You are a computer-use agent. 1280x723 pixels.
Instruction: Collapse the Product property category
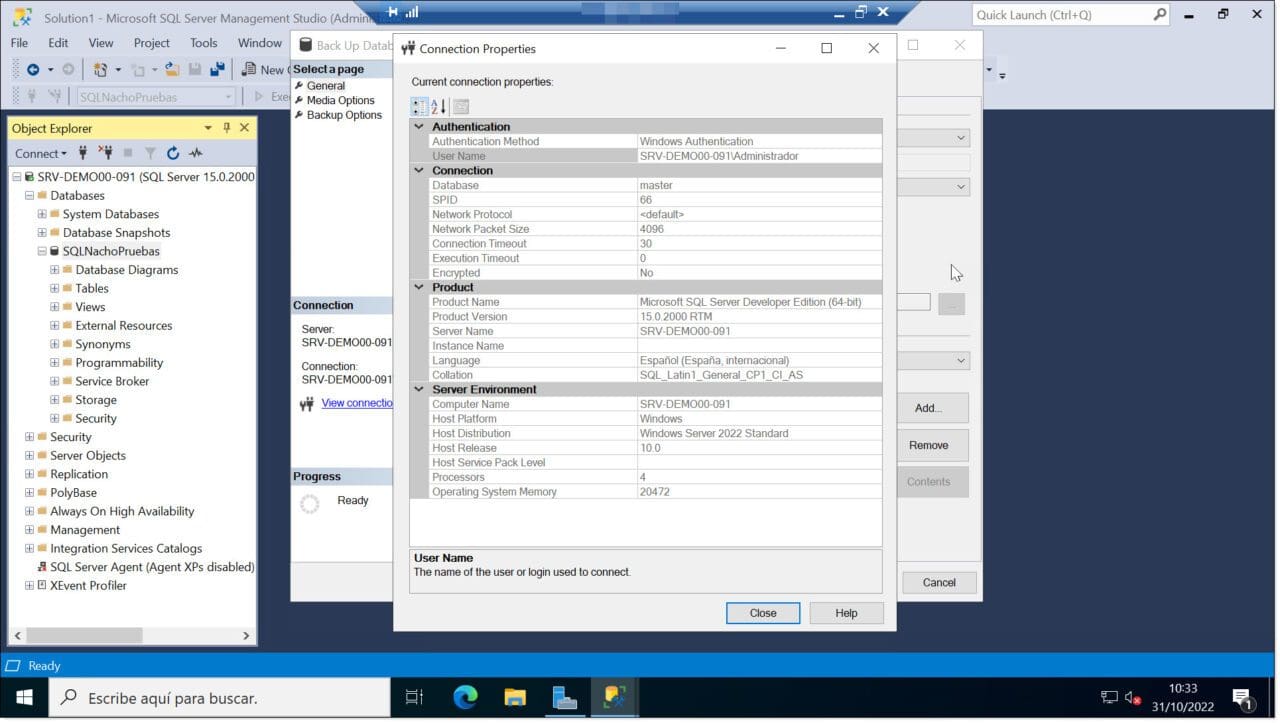click(419, 287)
